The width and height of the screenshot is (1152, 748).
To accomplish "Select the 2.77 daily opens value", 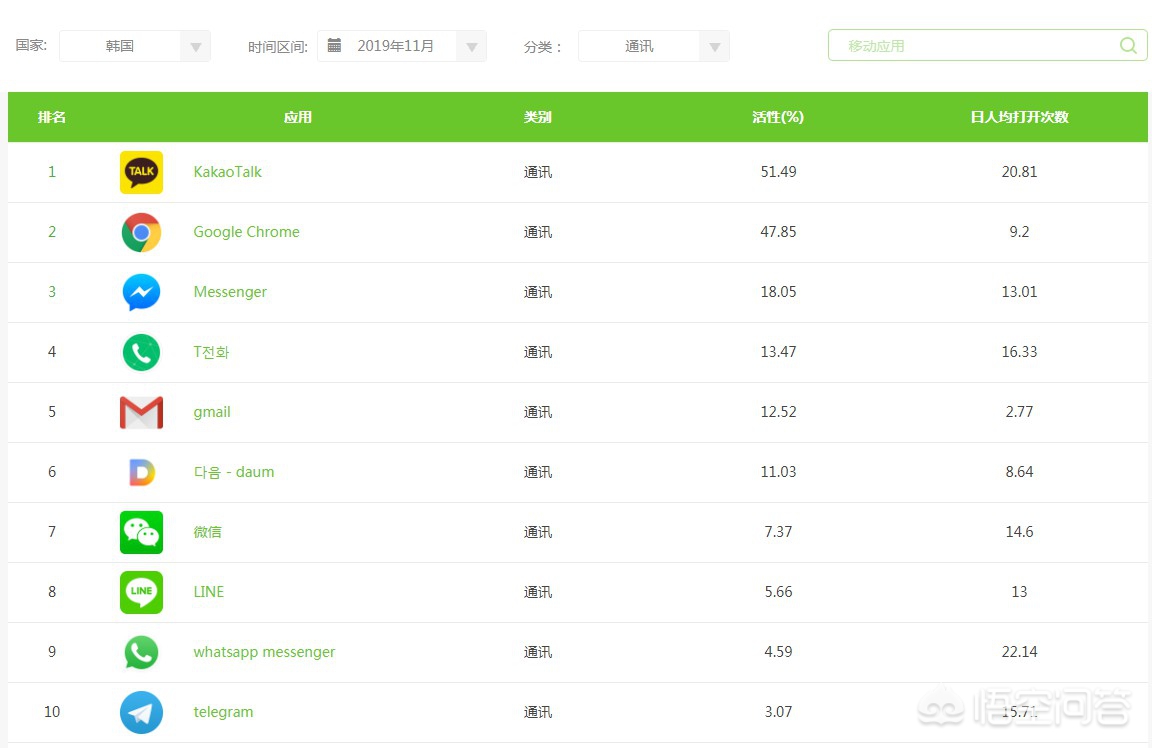I will click(x=1019, y=412).
